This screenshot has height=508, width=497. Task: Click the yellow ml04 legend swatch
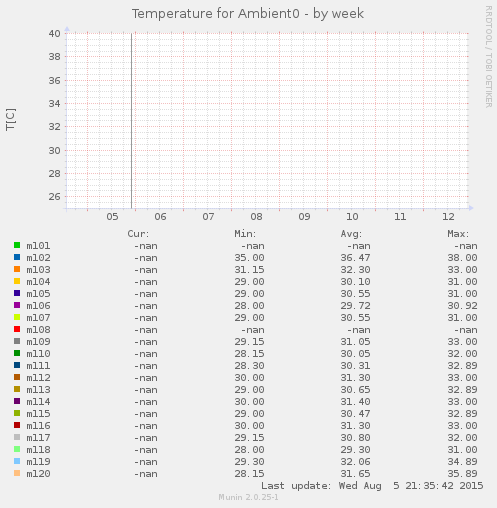(x=17, y=281)
